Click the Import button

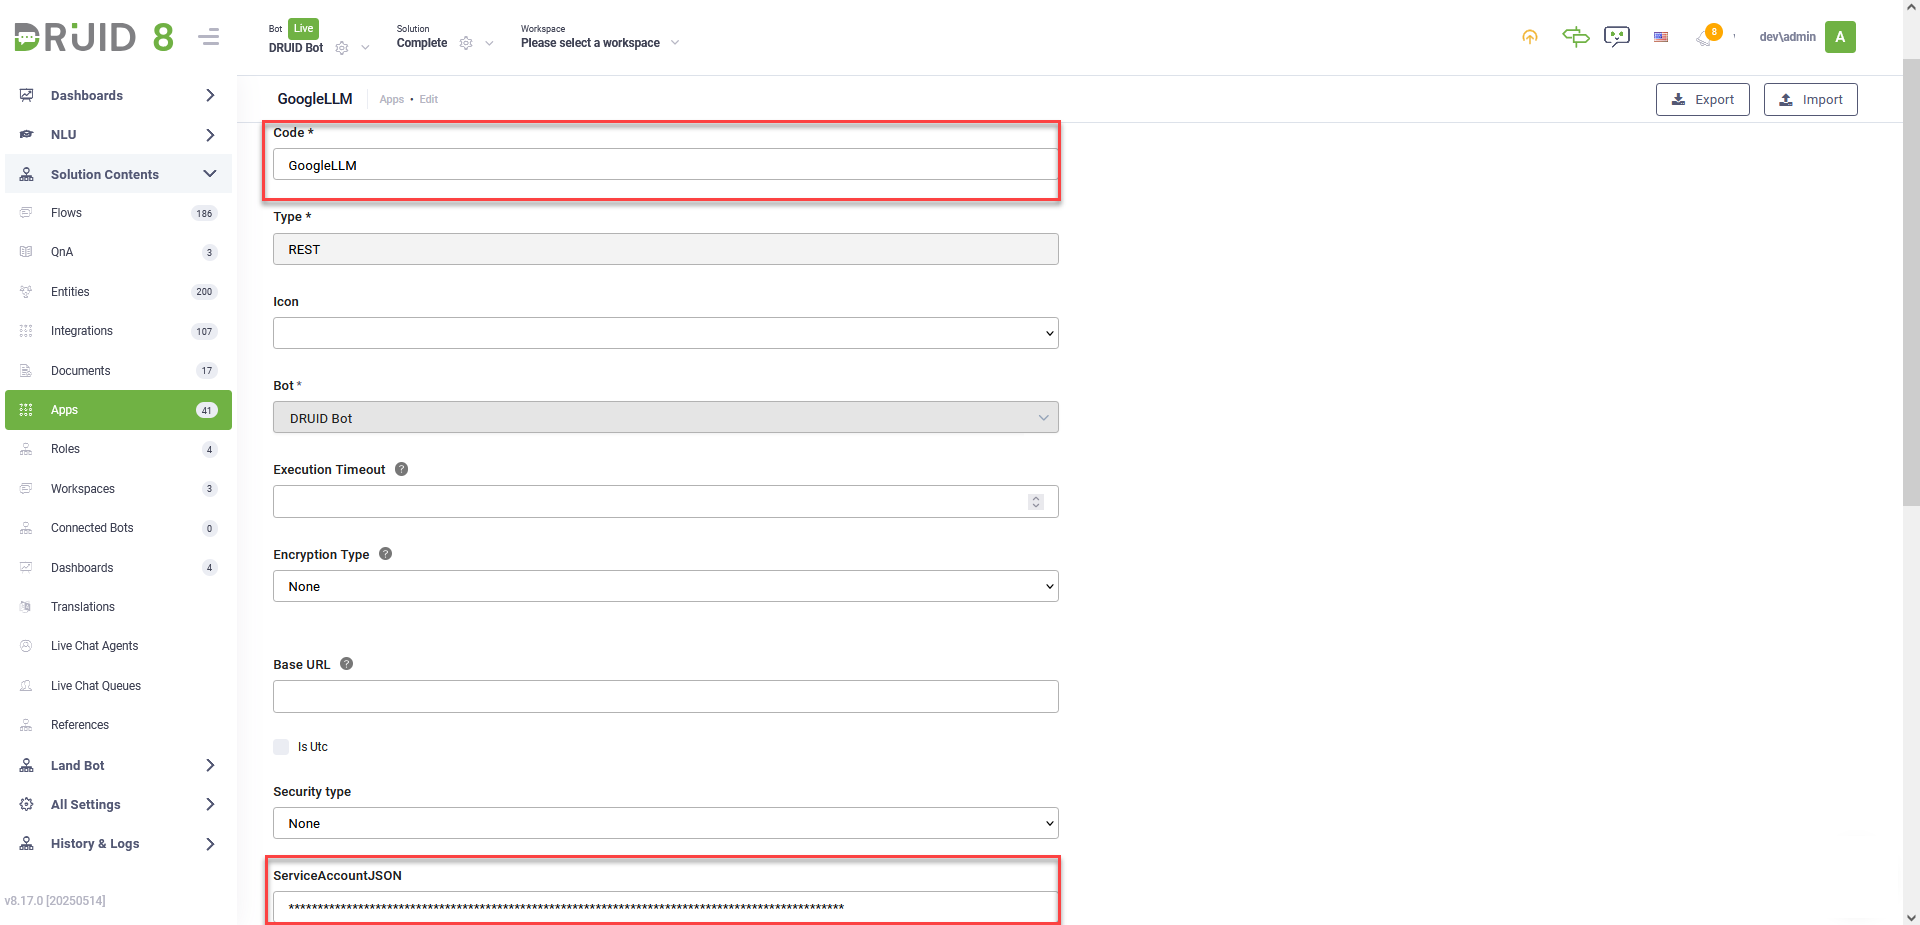pyautogui.click(x=1810, y=100)
